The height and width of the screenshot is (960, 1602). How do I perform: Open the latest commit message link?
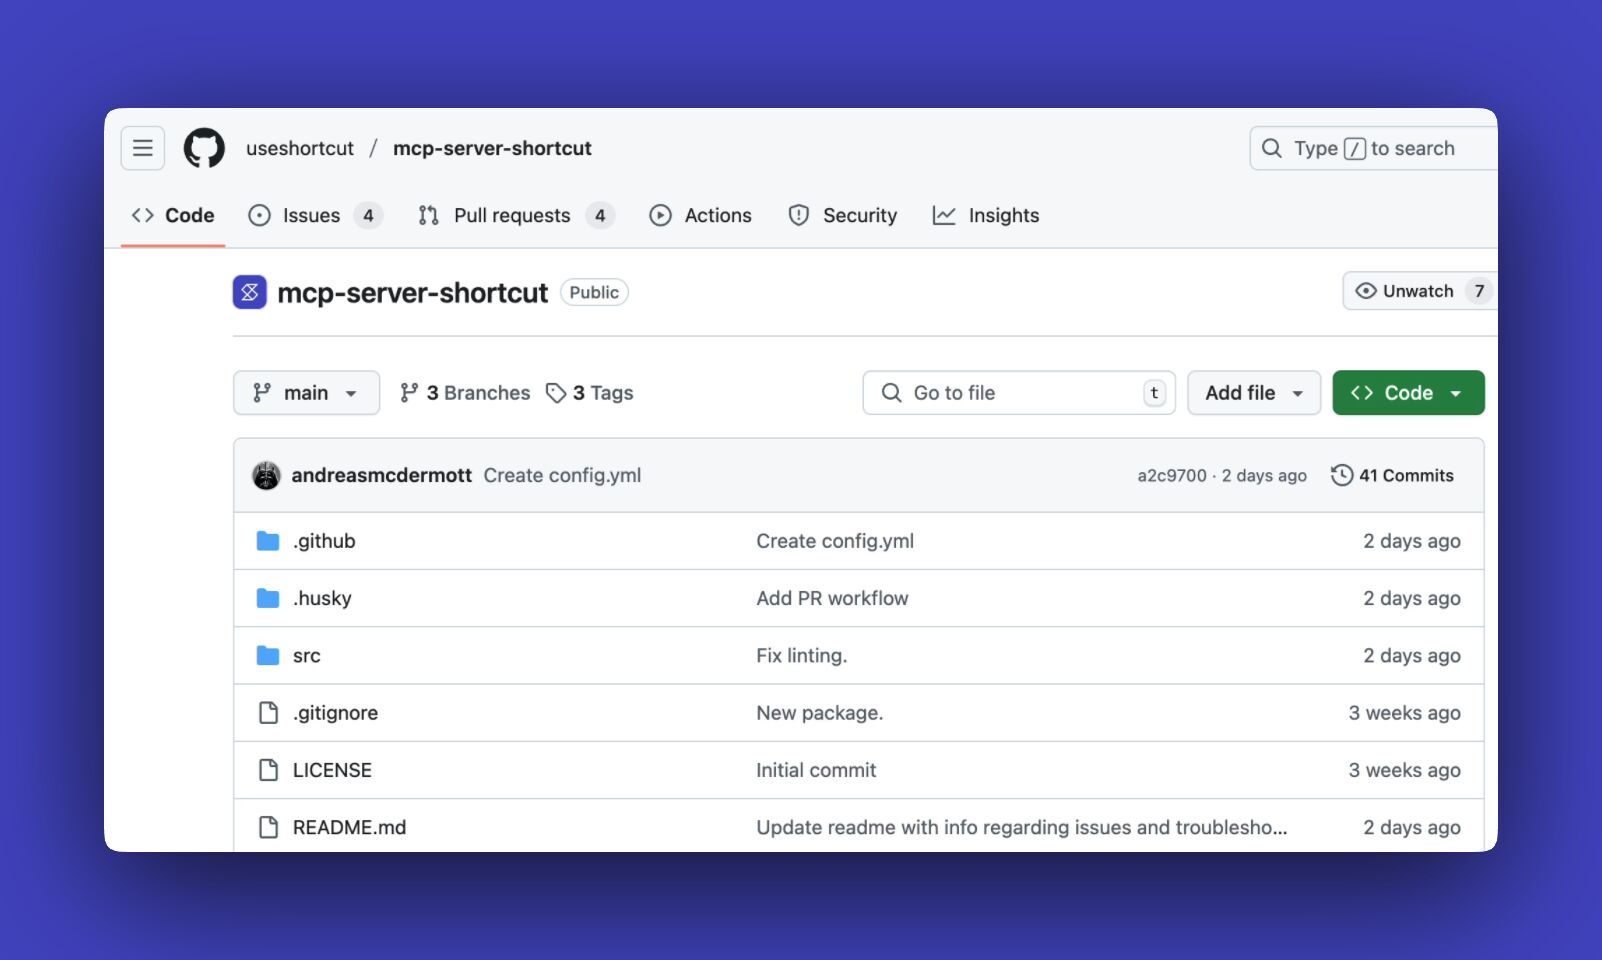coord(562,475)
